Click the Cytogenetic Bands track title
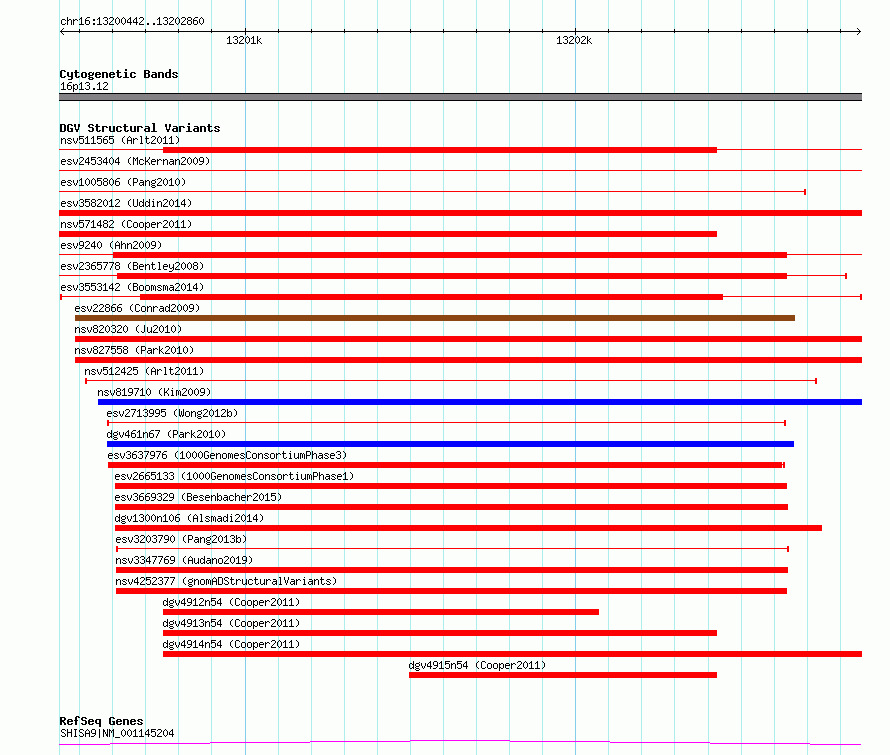This screenshot has width=890, height=755. (119, 74)
